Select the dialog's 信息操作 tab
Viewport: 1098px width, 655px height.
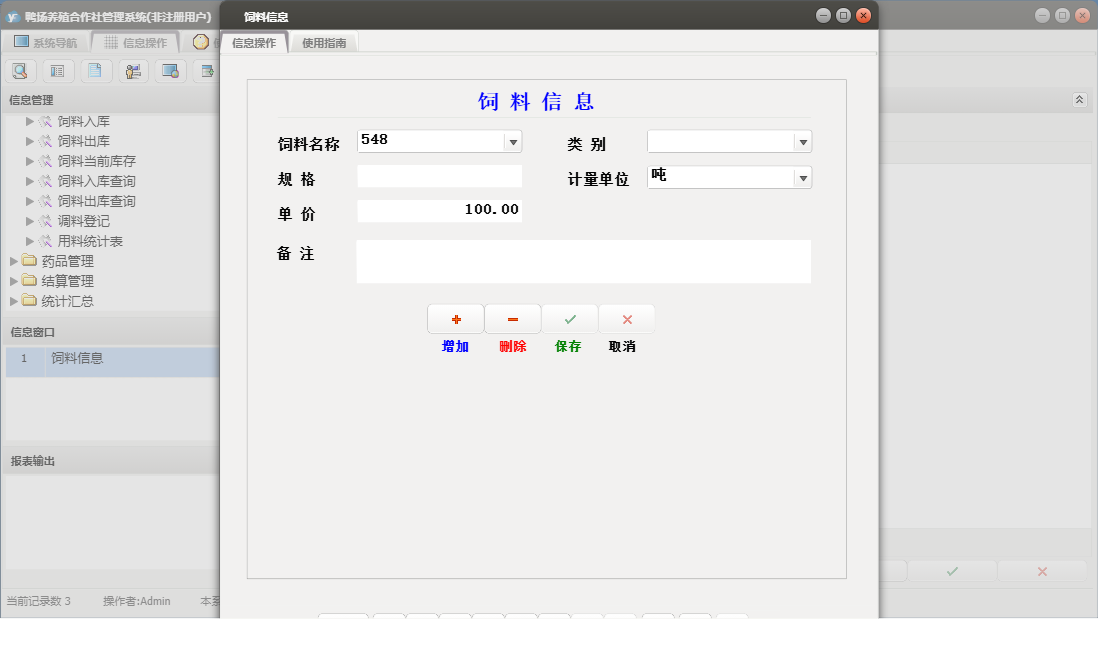click(254, 43)
